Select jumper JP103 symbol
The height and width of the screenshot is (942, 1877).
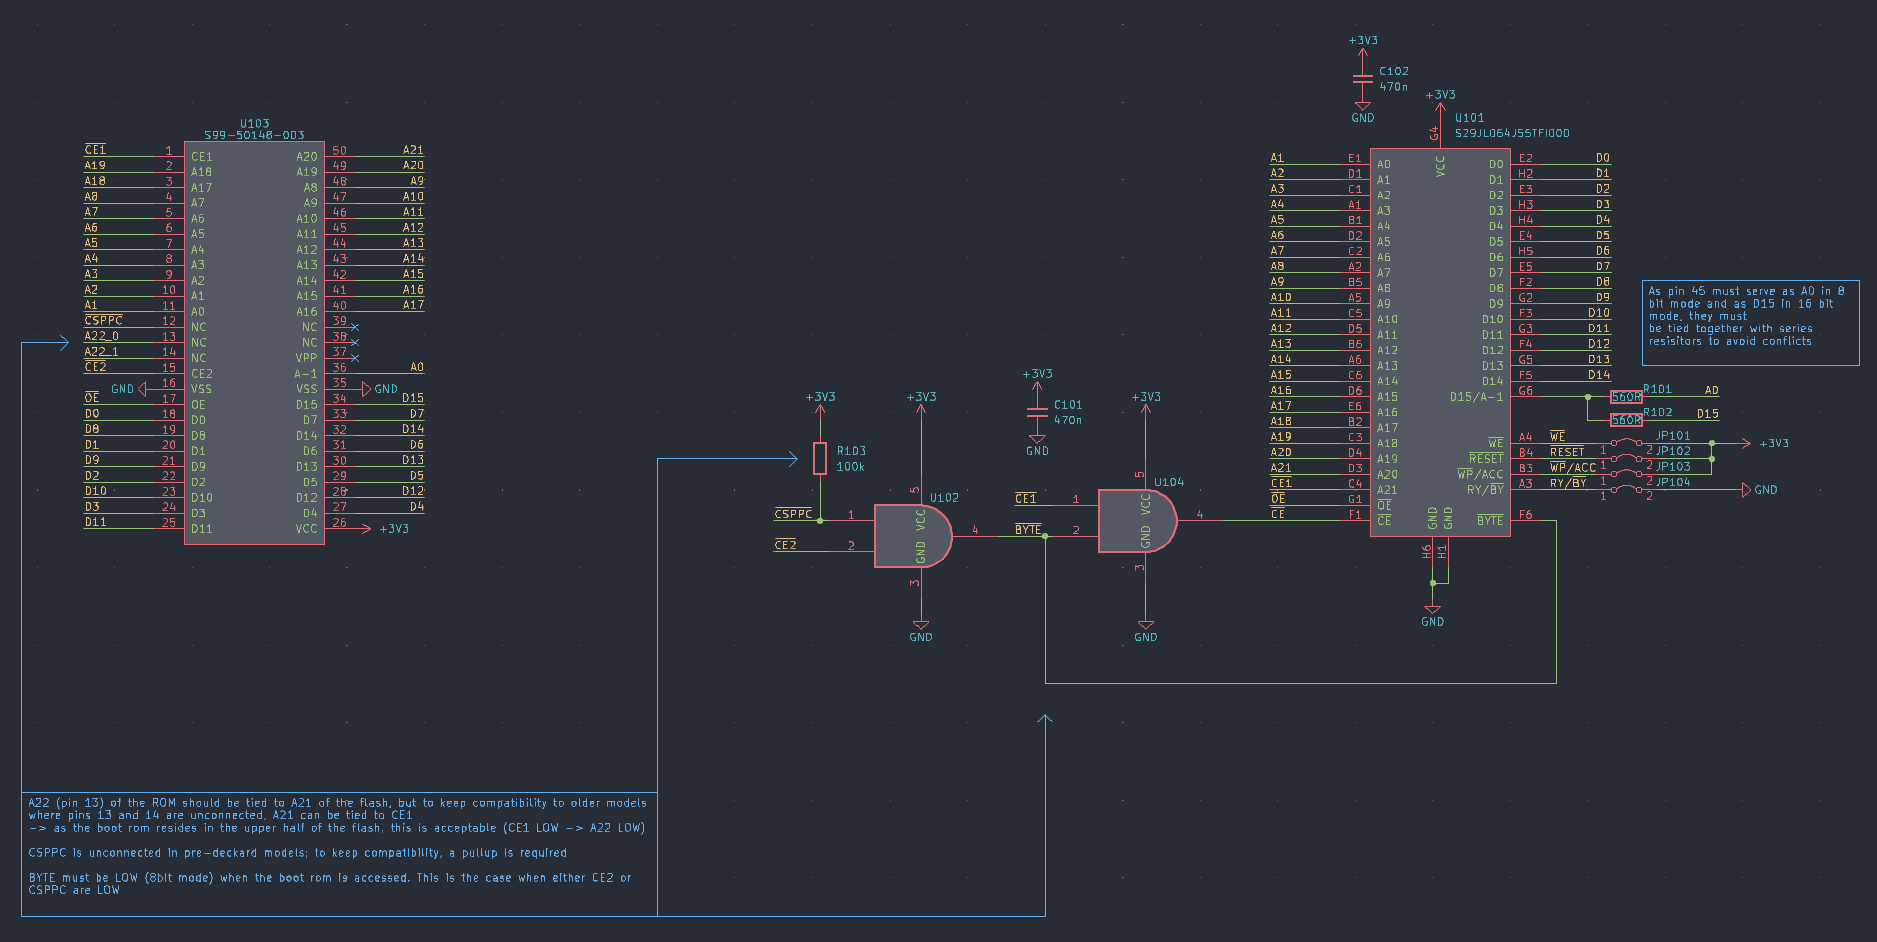pyautogui.click(x=1626, y=474)
